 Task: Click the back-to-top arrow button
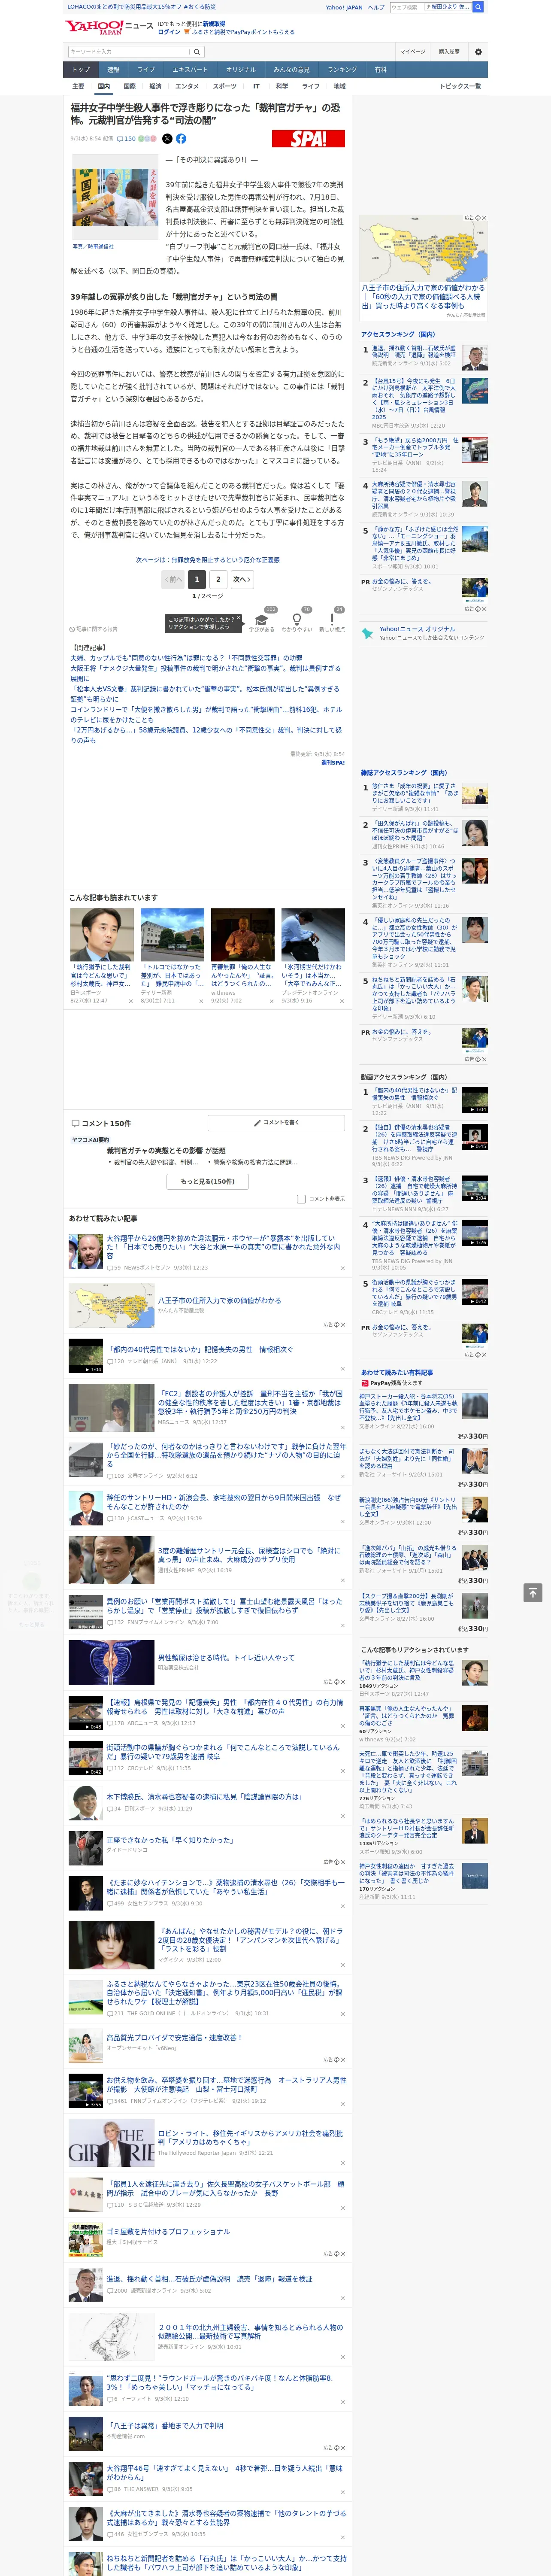[533, 1593]
